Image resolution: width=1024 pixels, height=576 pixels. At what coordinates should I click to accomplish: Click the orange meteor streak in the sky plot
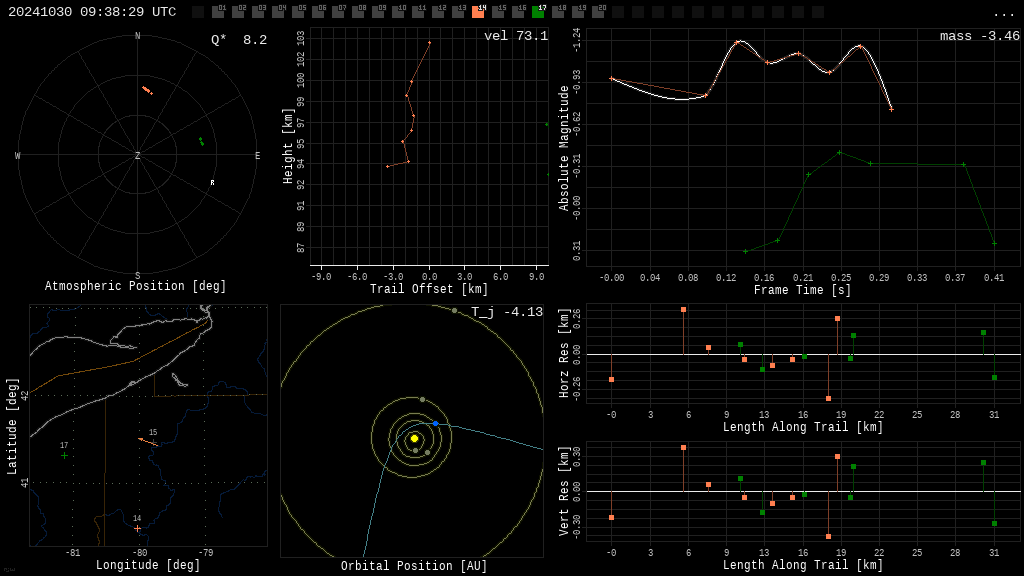(147, 90)
